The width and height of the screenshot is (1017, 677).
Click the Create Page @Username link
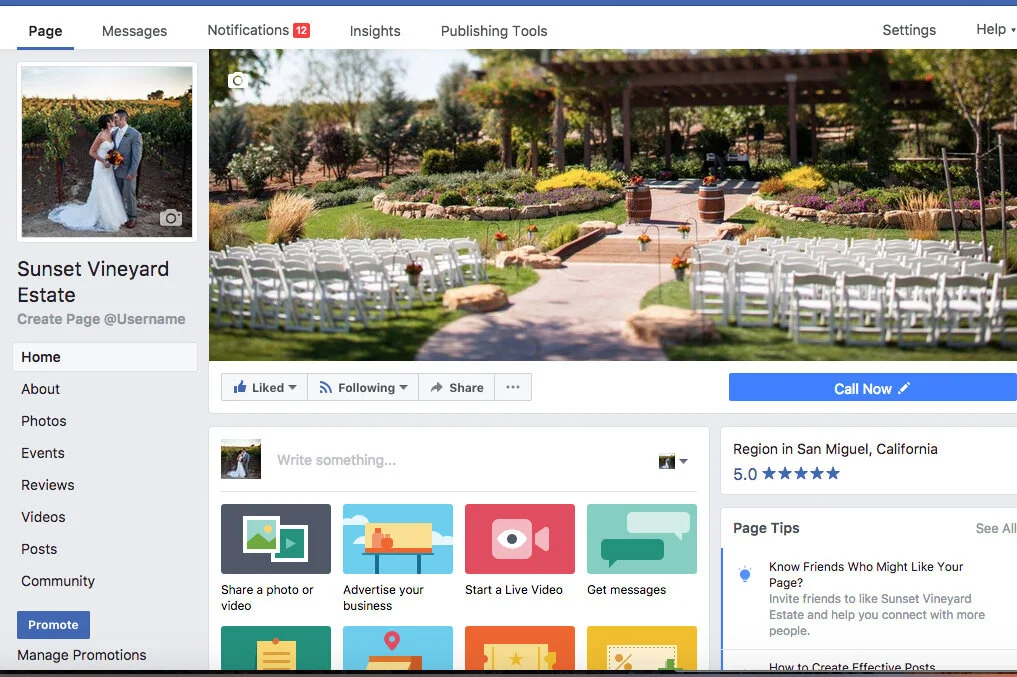coord(101,319)
